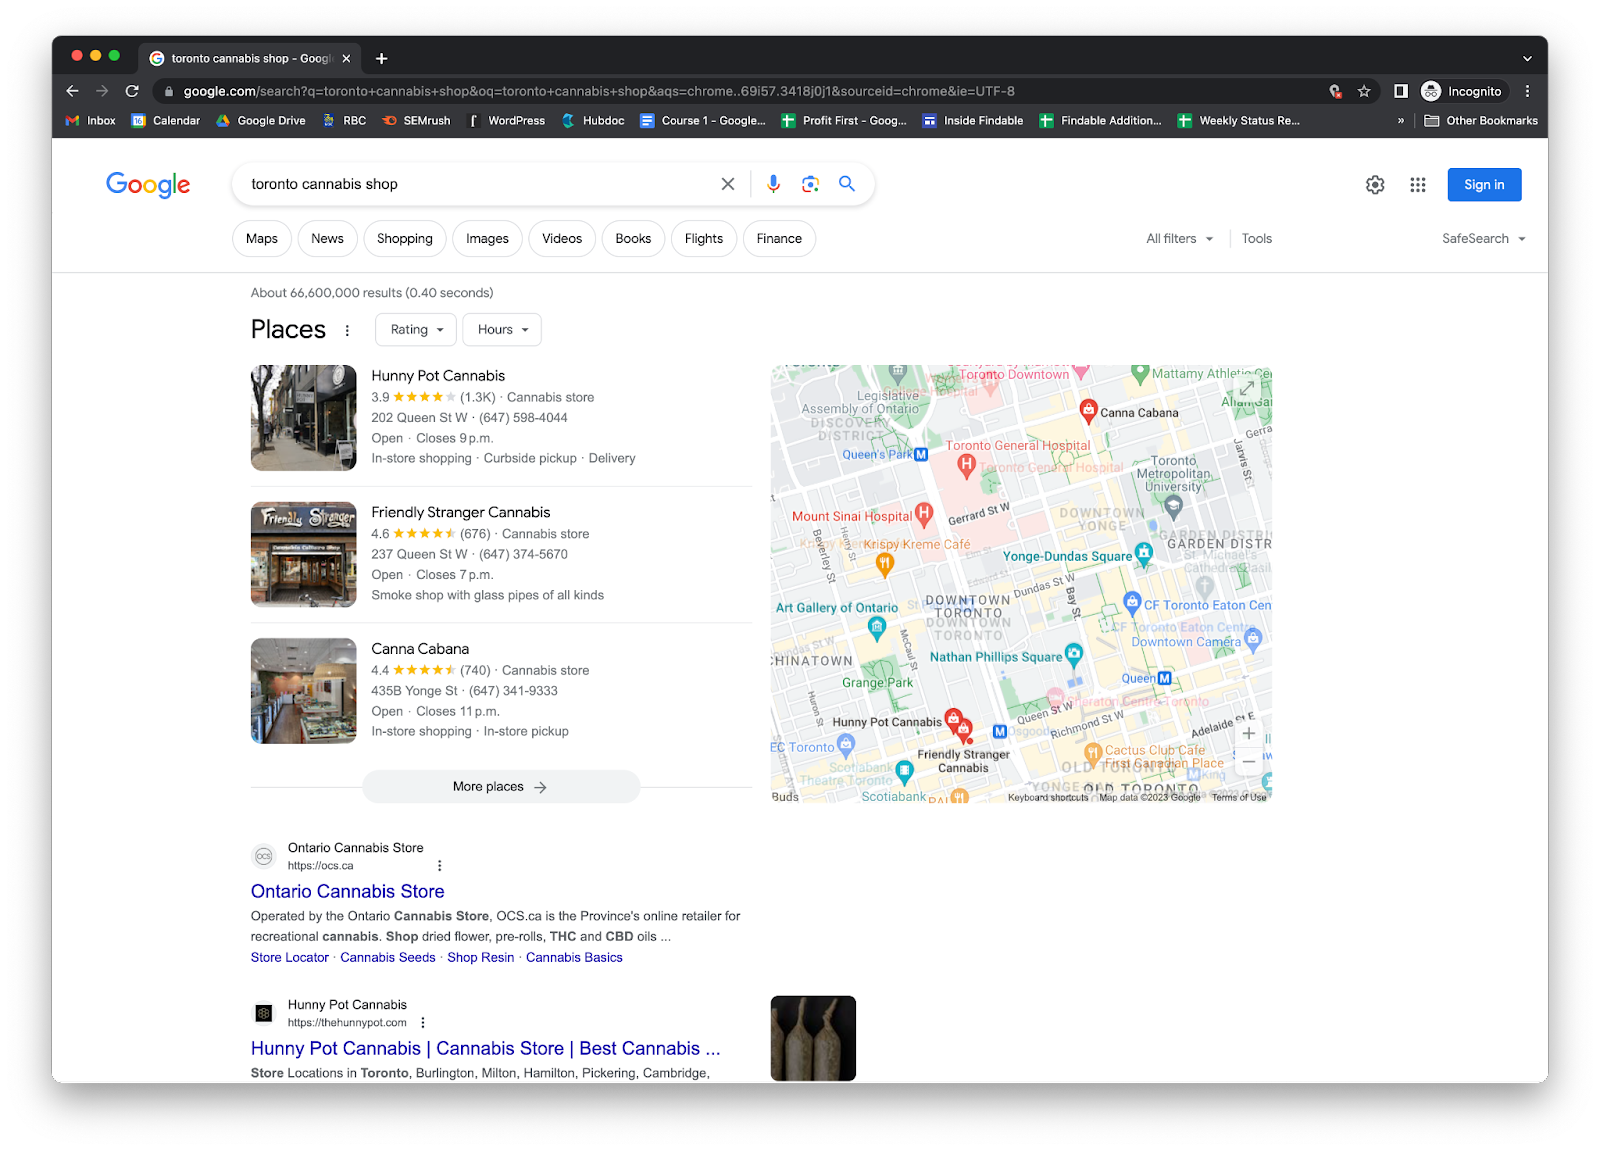Open the Hunny Pot Cannabis result title
Viewport: 1600px width, 1151px height.
click(485, 1048)
